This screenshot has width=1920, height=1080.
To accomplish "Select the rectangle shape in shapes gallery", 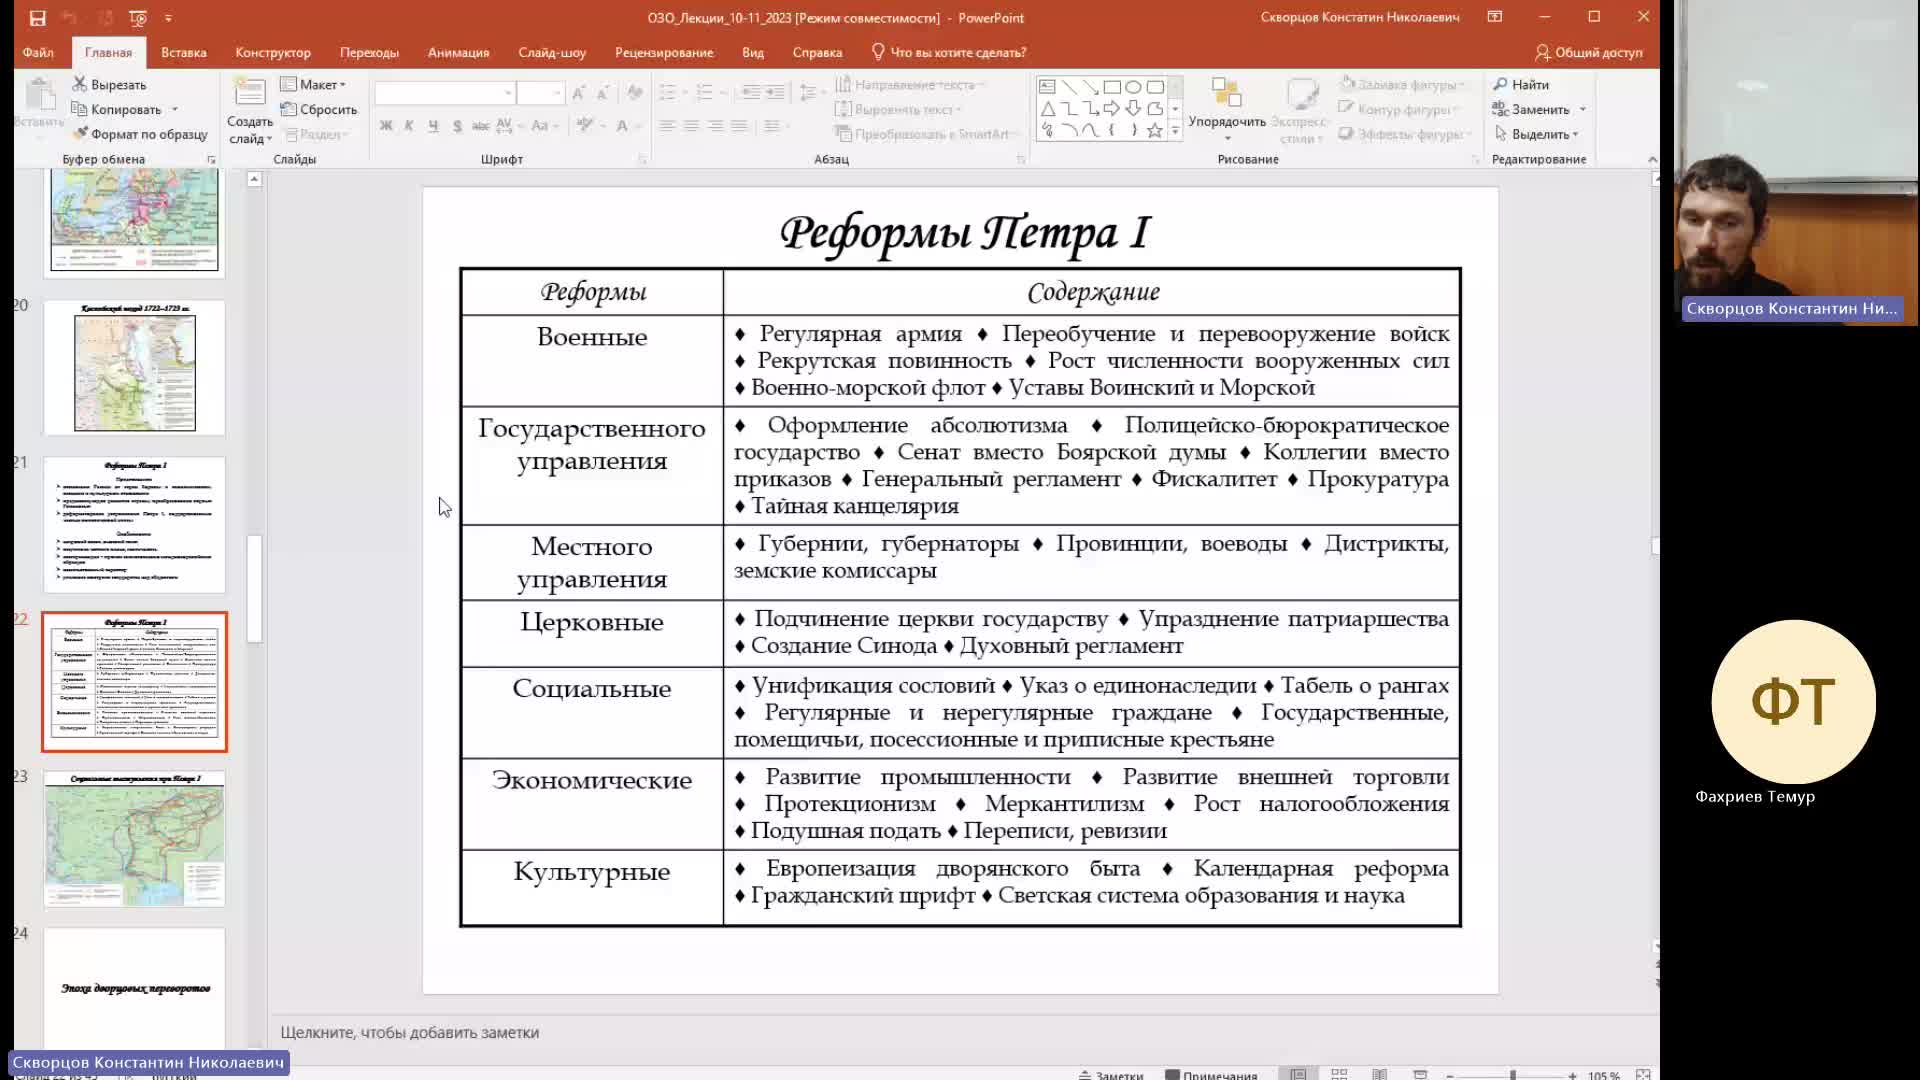I will [x=1112, y=87].
